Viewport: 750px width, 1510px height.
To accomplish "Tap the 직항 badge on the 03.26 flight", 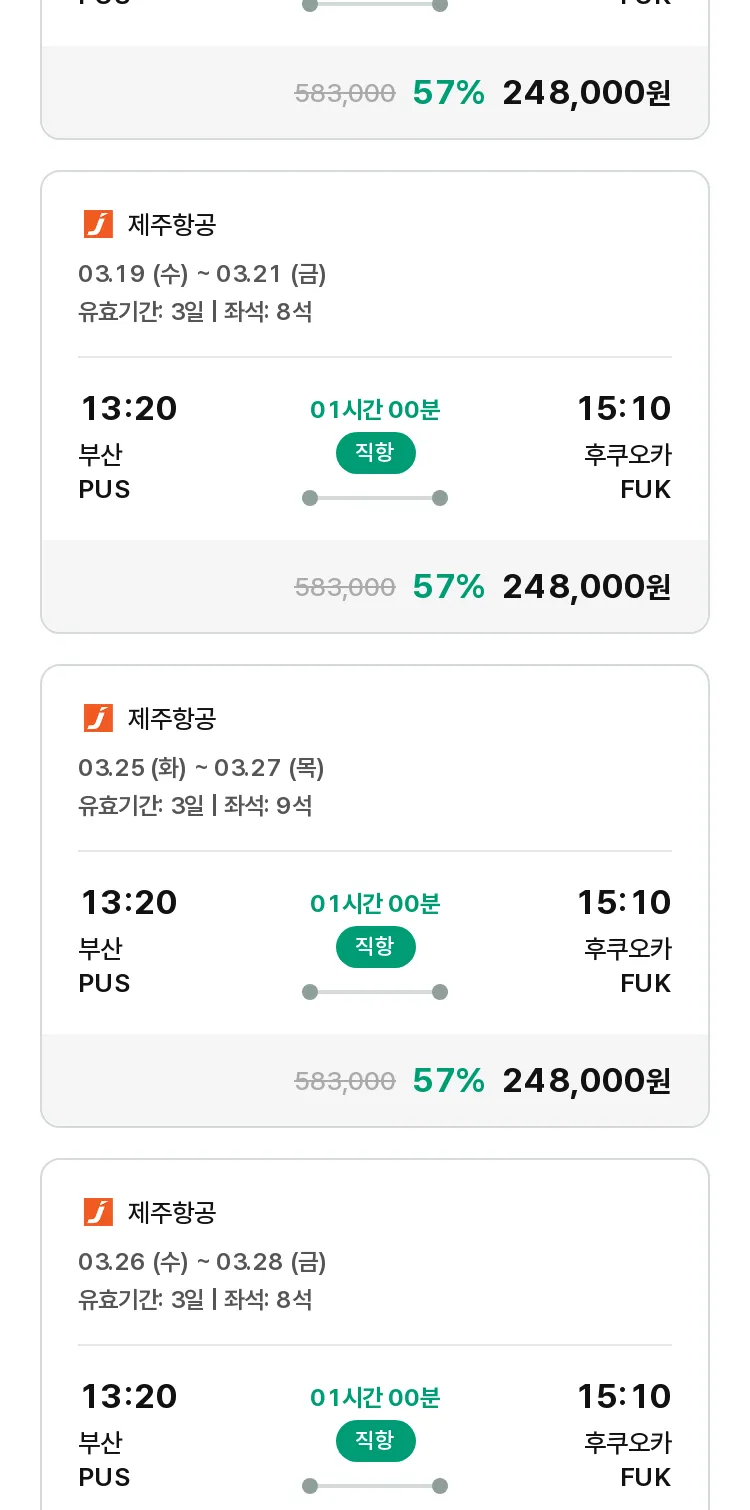I will (x=375, y=1441).
